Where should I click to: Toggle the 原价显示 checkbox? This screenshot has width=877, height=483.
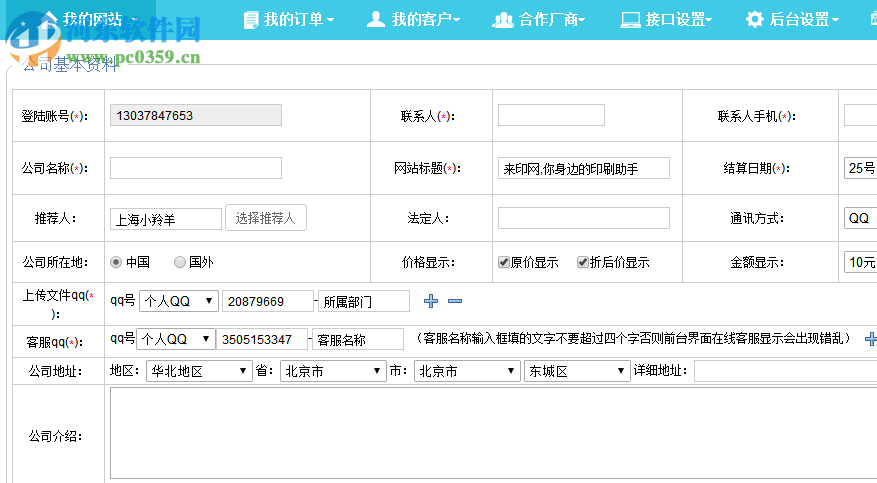(x=504, y=262)
